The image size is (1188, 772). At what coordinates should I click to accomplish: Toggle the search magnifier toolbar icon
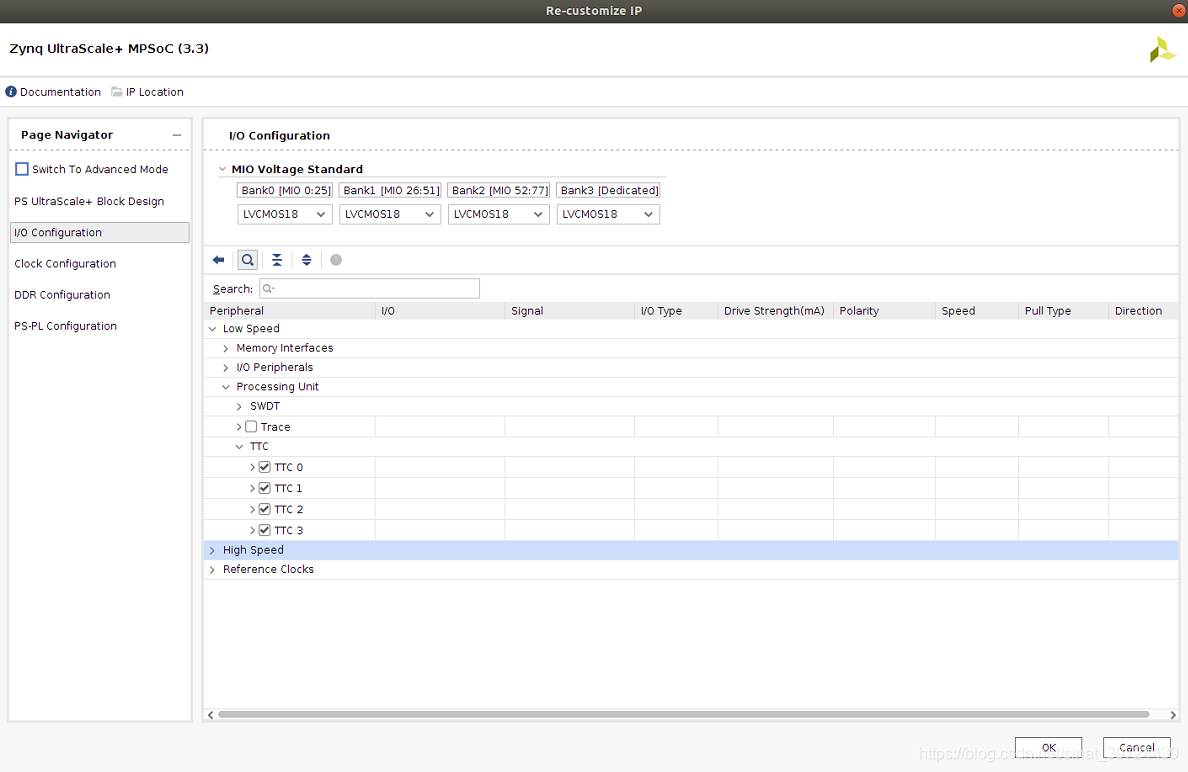[248, 260]
